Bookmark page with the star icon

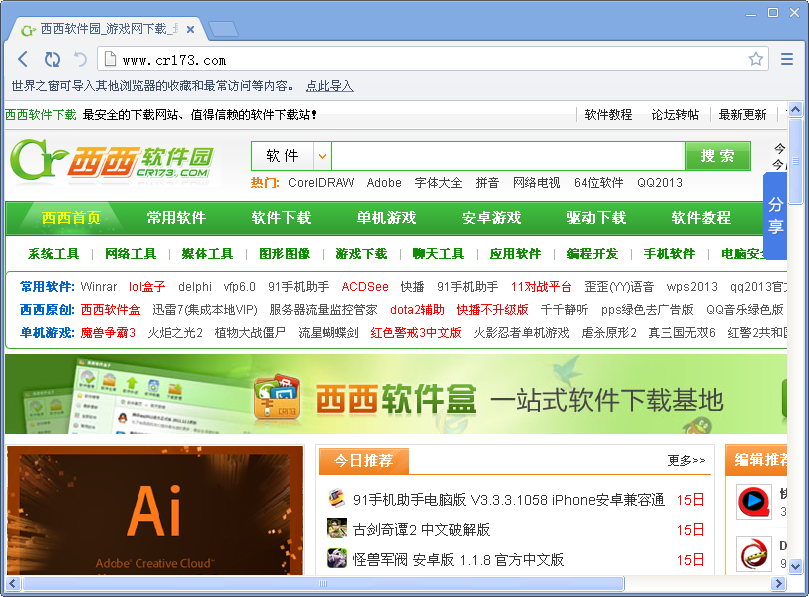point(755,59)
